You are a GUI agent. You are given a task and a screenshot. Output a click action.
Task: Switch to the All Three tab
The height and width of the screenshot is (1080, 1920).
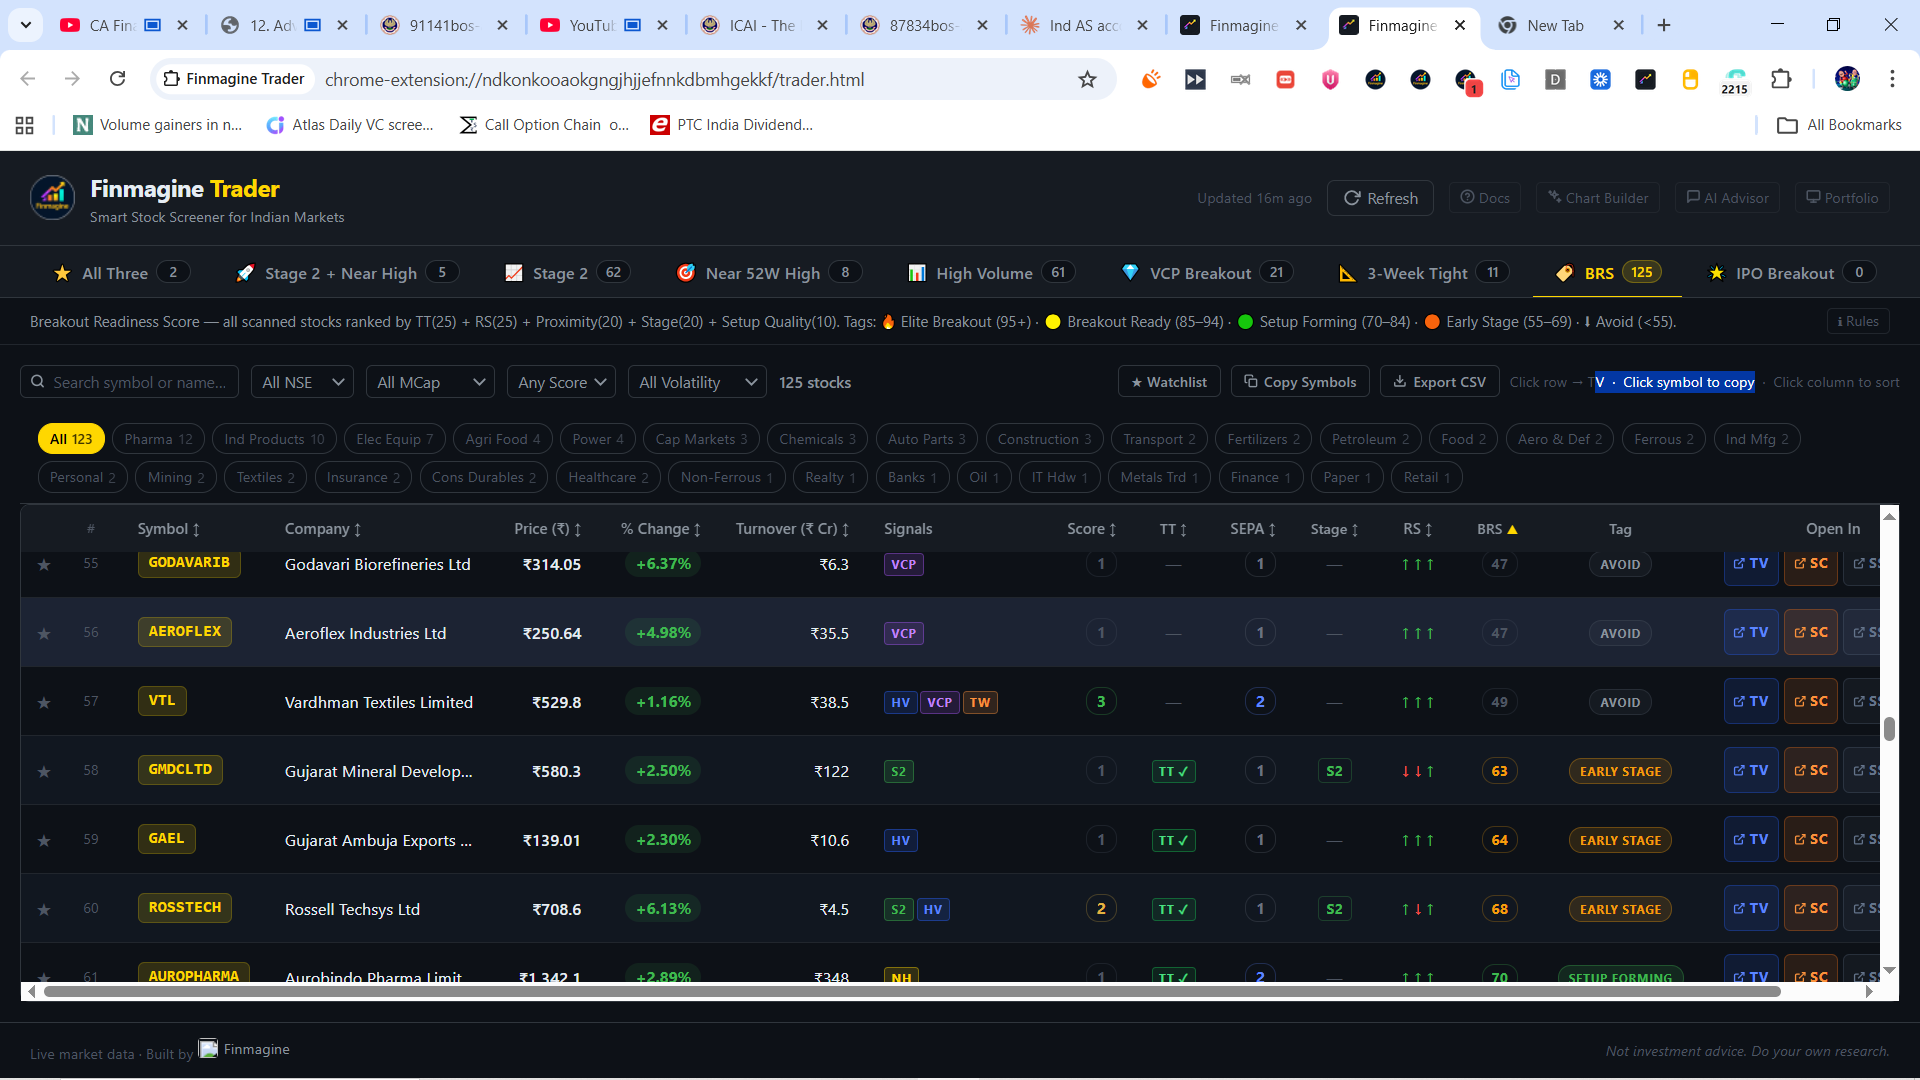pos(121,273)
